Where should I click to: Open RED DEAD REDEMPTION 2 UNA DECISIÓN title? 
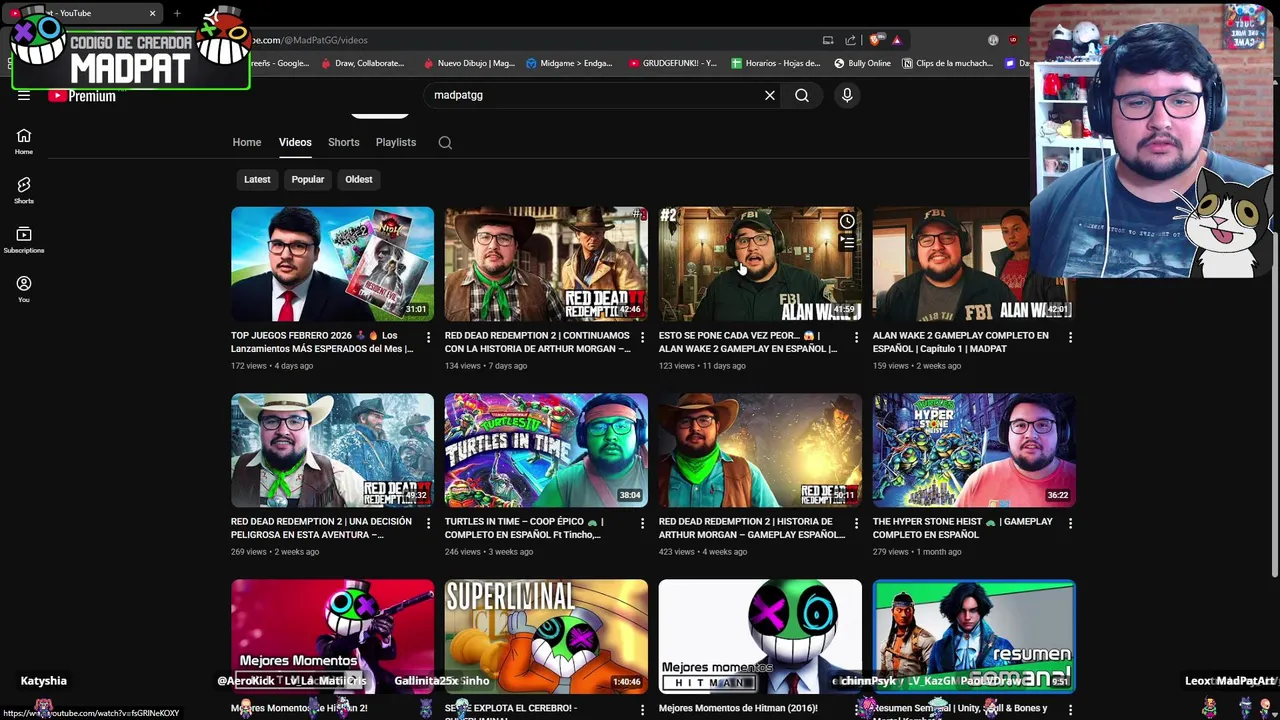[321, 528]
